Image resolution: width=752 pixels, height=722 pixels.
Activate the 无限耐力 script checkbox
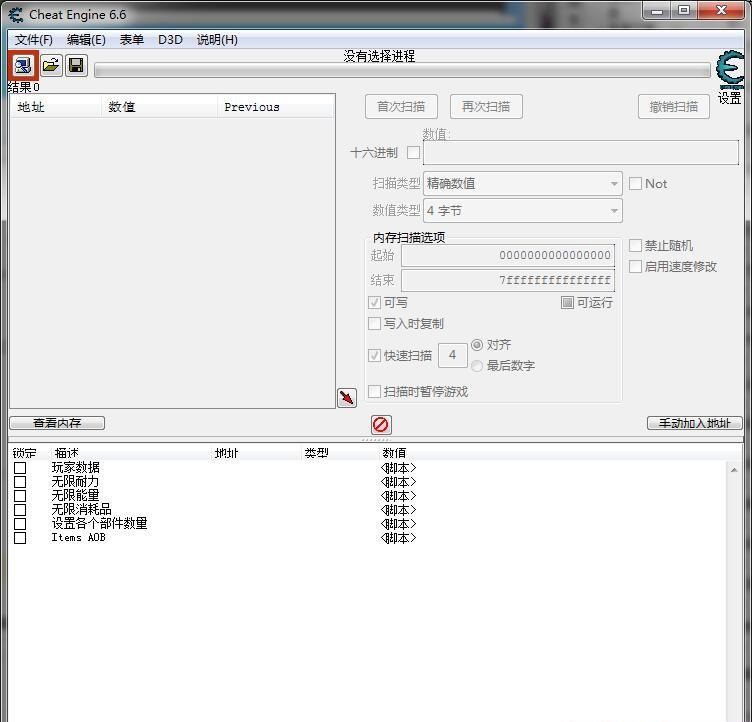coord(20,482)
